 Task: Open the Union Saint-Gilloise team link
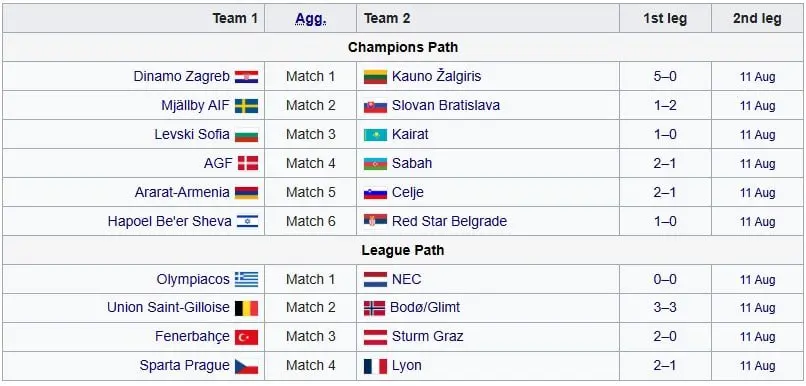[x=168, y=307]
